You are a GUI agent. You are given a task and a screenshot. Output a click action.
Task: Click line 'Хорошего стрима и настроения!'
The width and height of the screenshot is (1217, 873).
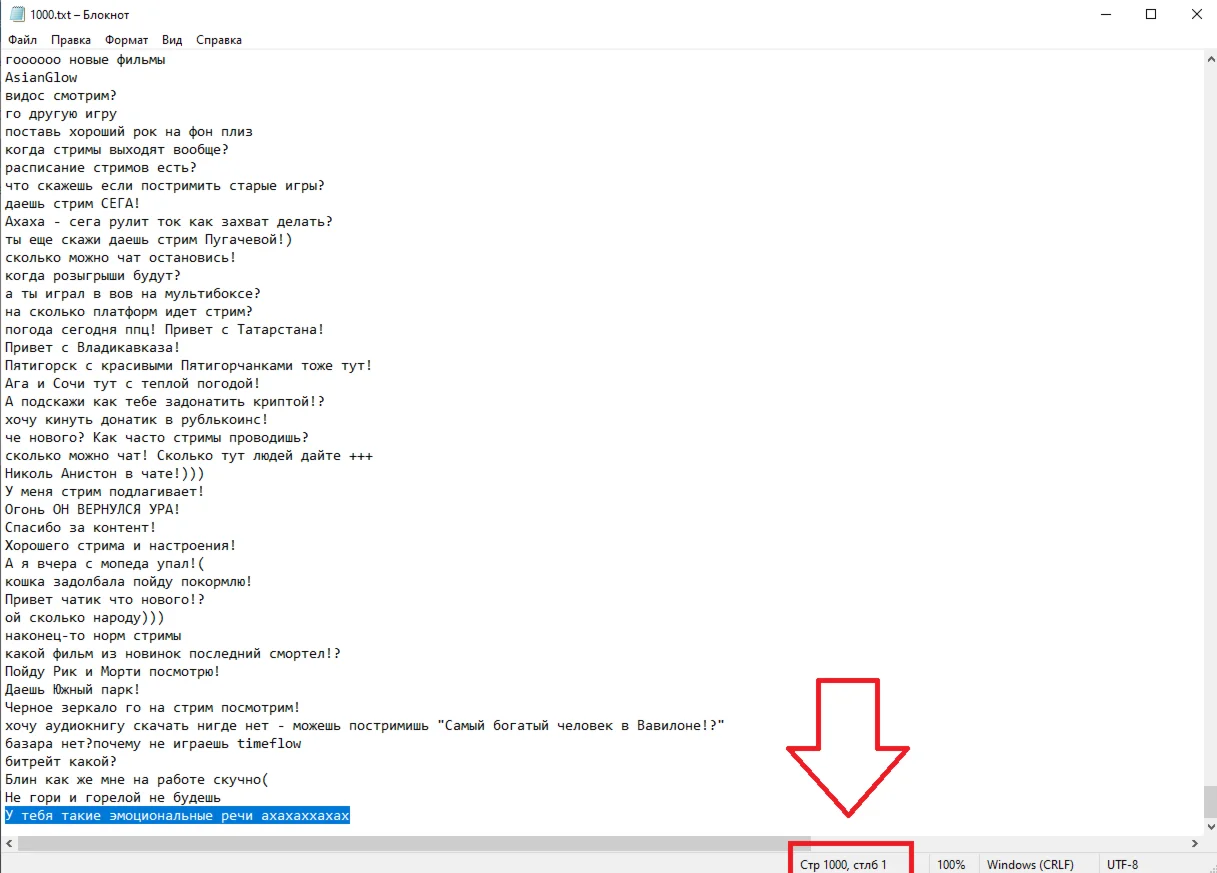[121, 545]
